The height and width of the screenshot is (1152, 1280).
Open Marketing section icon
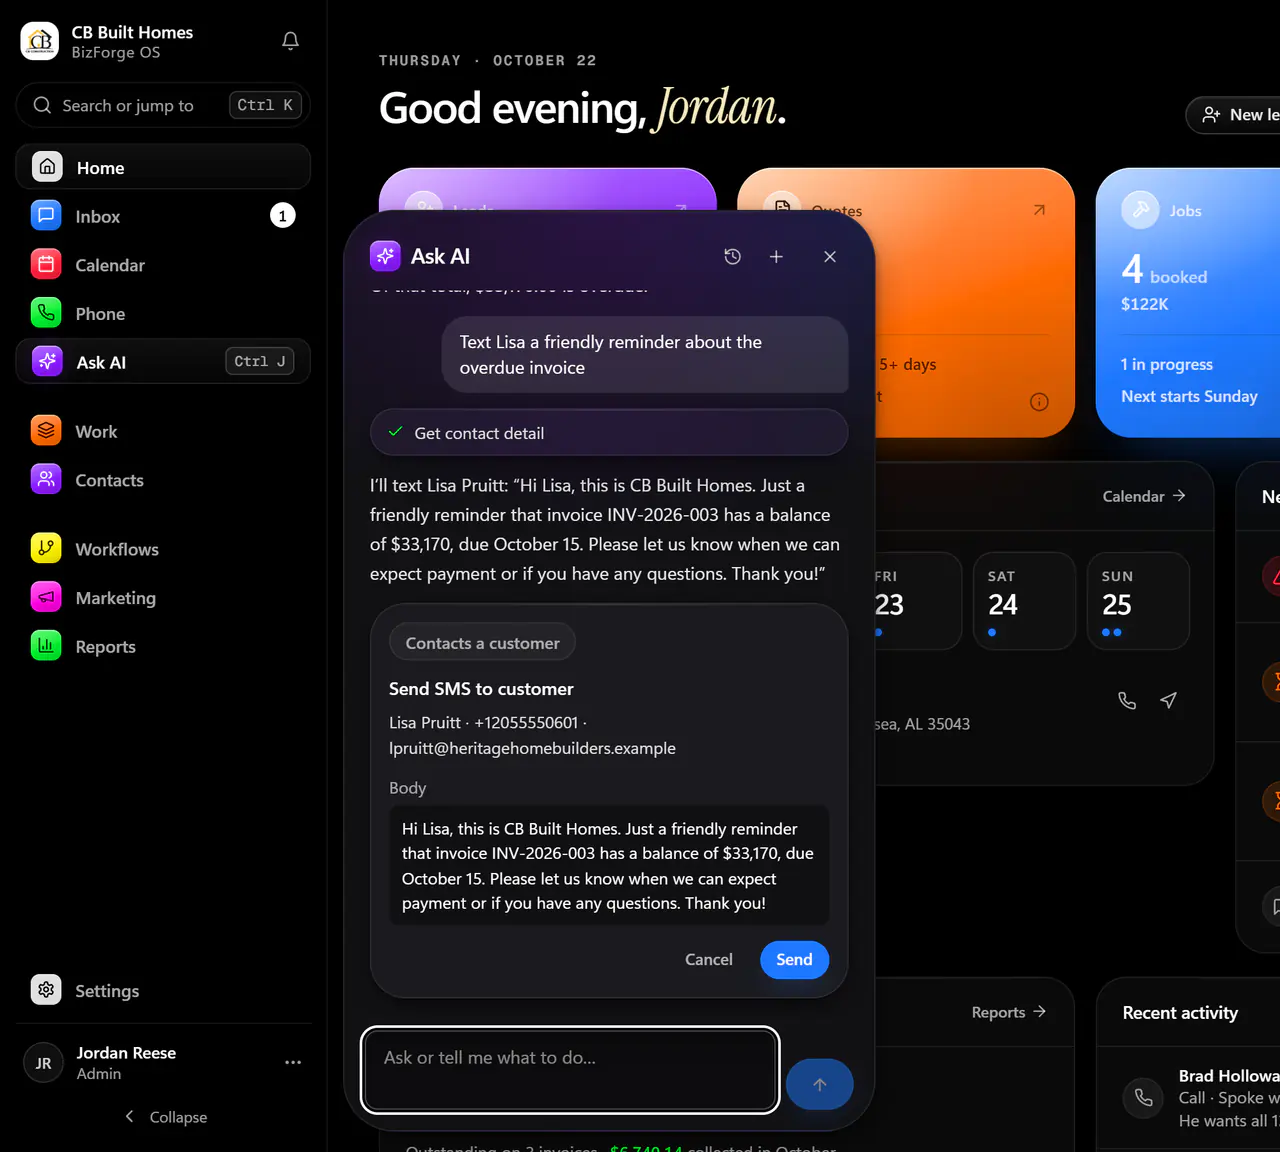[x=46, y=597]
